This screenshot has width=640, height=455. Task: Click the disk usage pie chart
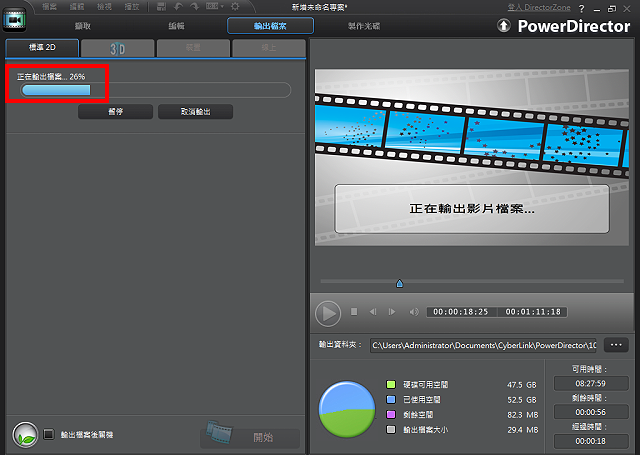(x=347, y=409)
